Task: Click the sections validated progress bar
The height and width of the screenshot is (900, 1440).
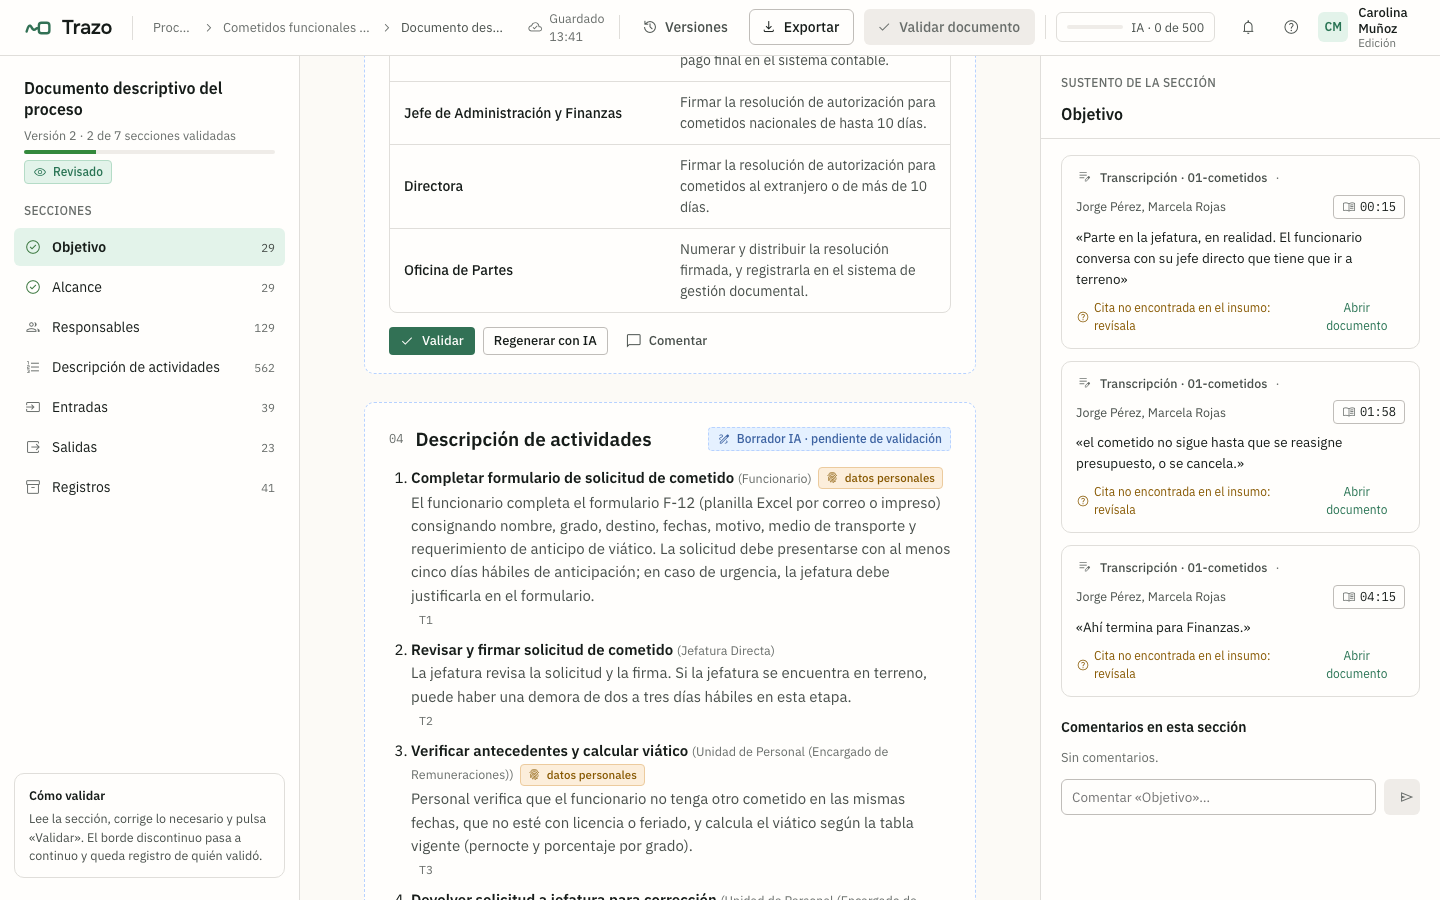Action: click(149, 152)
